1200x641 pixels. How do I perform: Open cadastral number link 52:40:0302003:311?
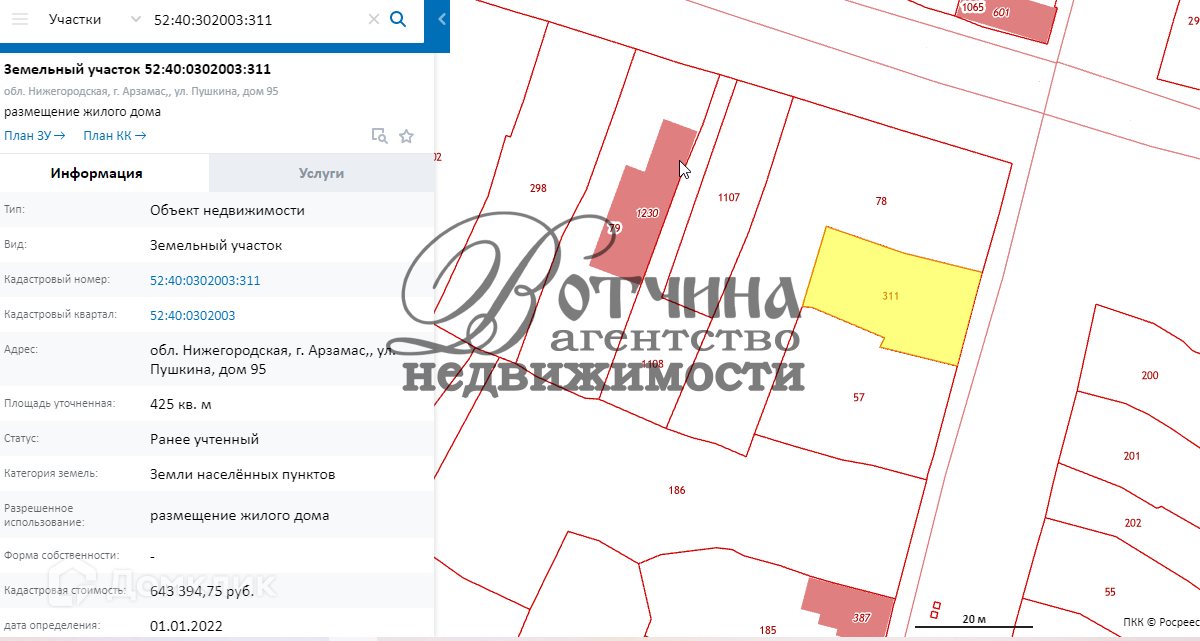[205, 281]
